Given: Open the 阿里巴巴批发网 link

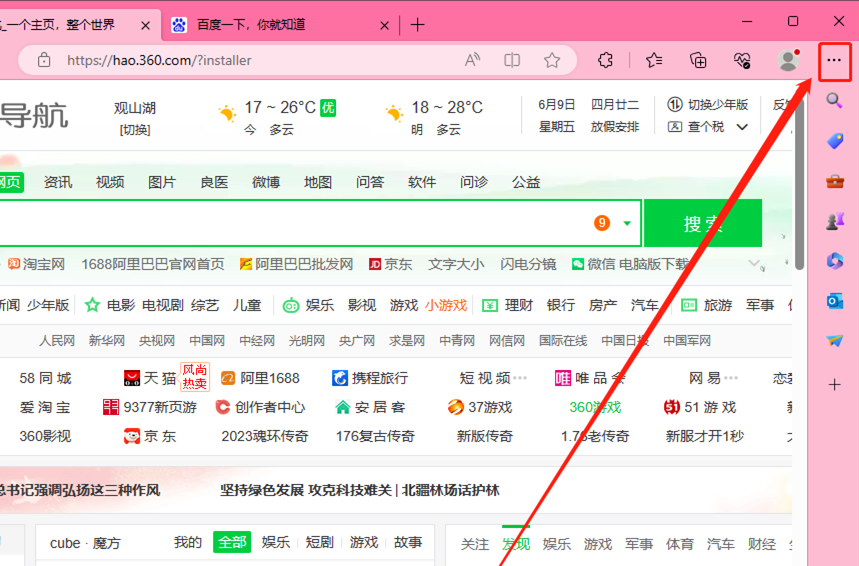Looking at the screenshot, I should click(296, 264).
